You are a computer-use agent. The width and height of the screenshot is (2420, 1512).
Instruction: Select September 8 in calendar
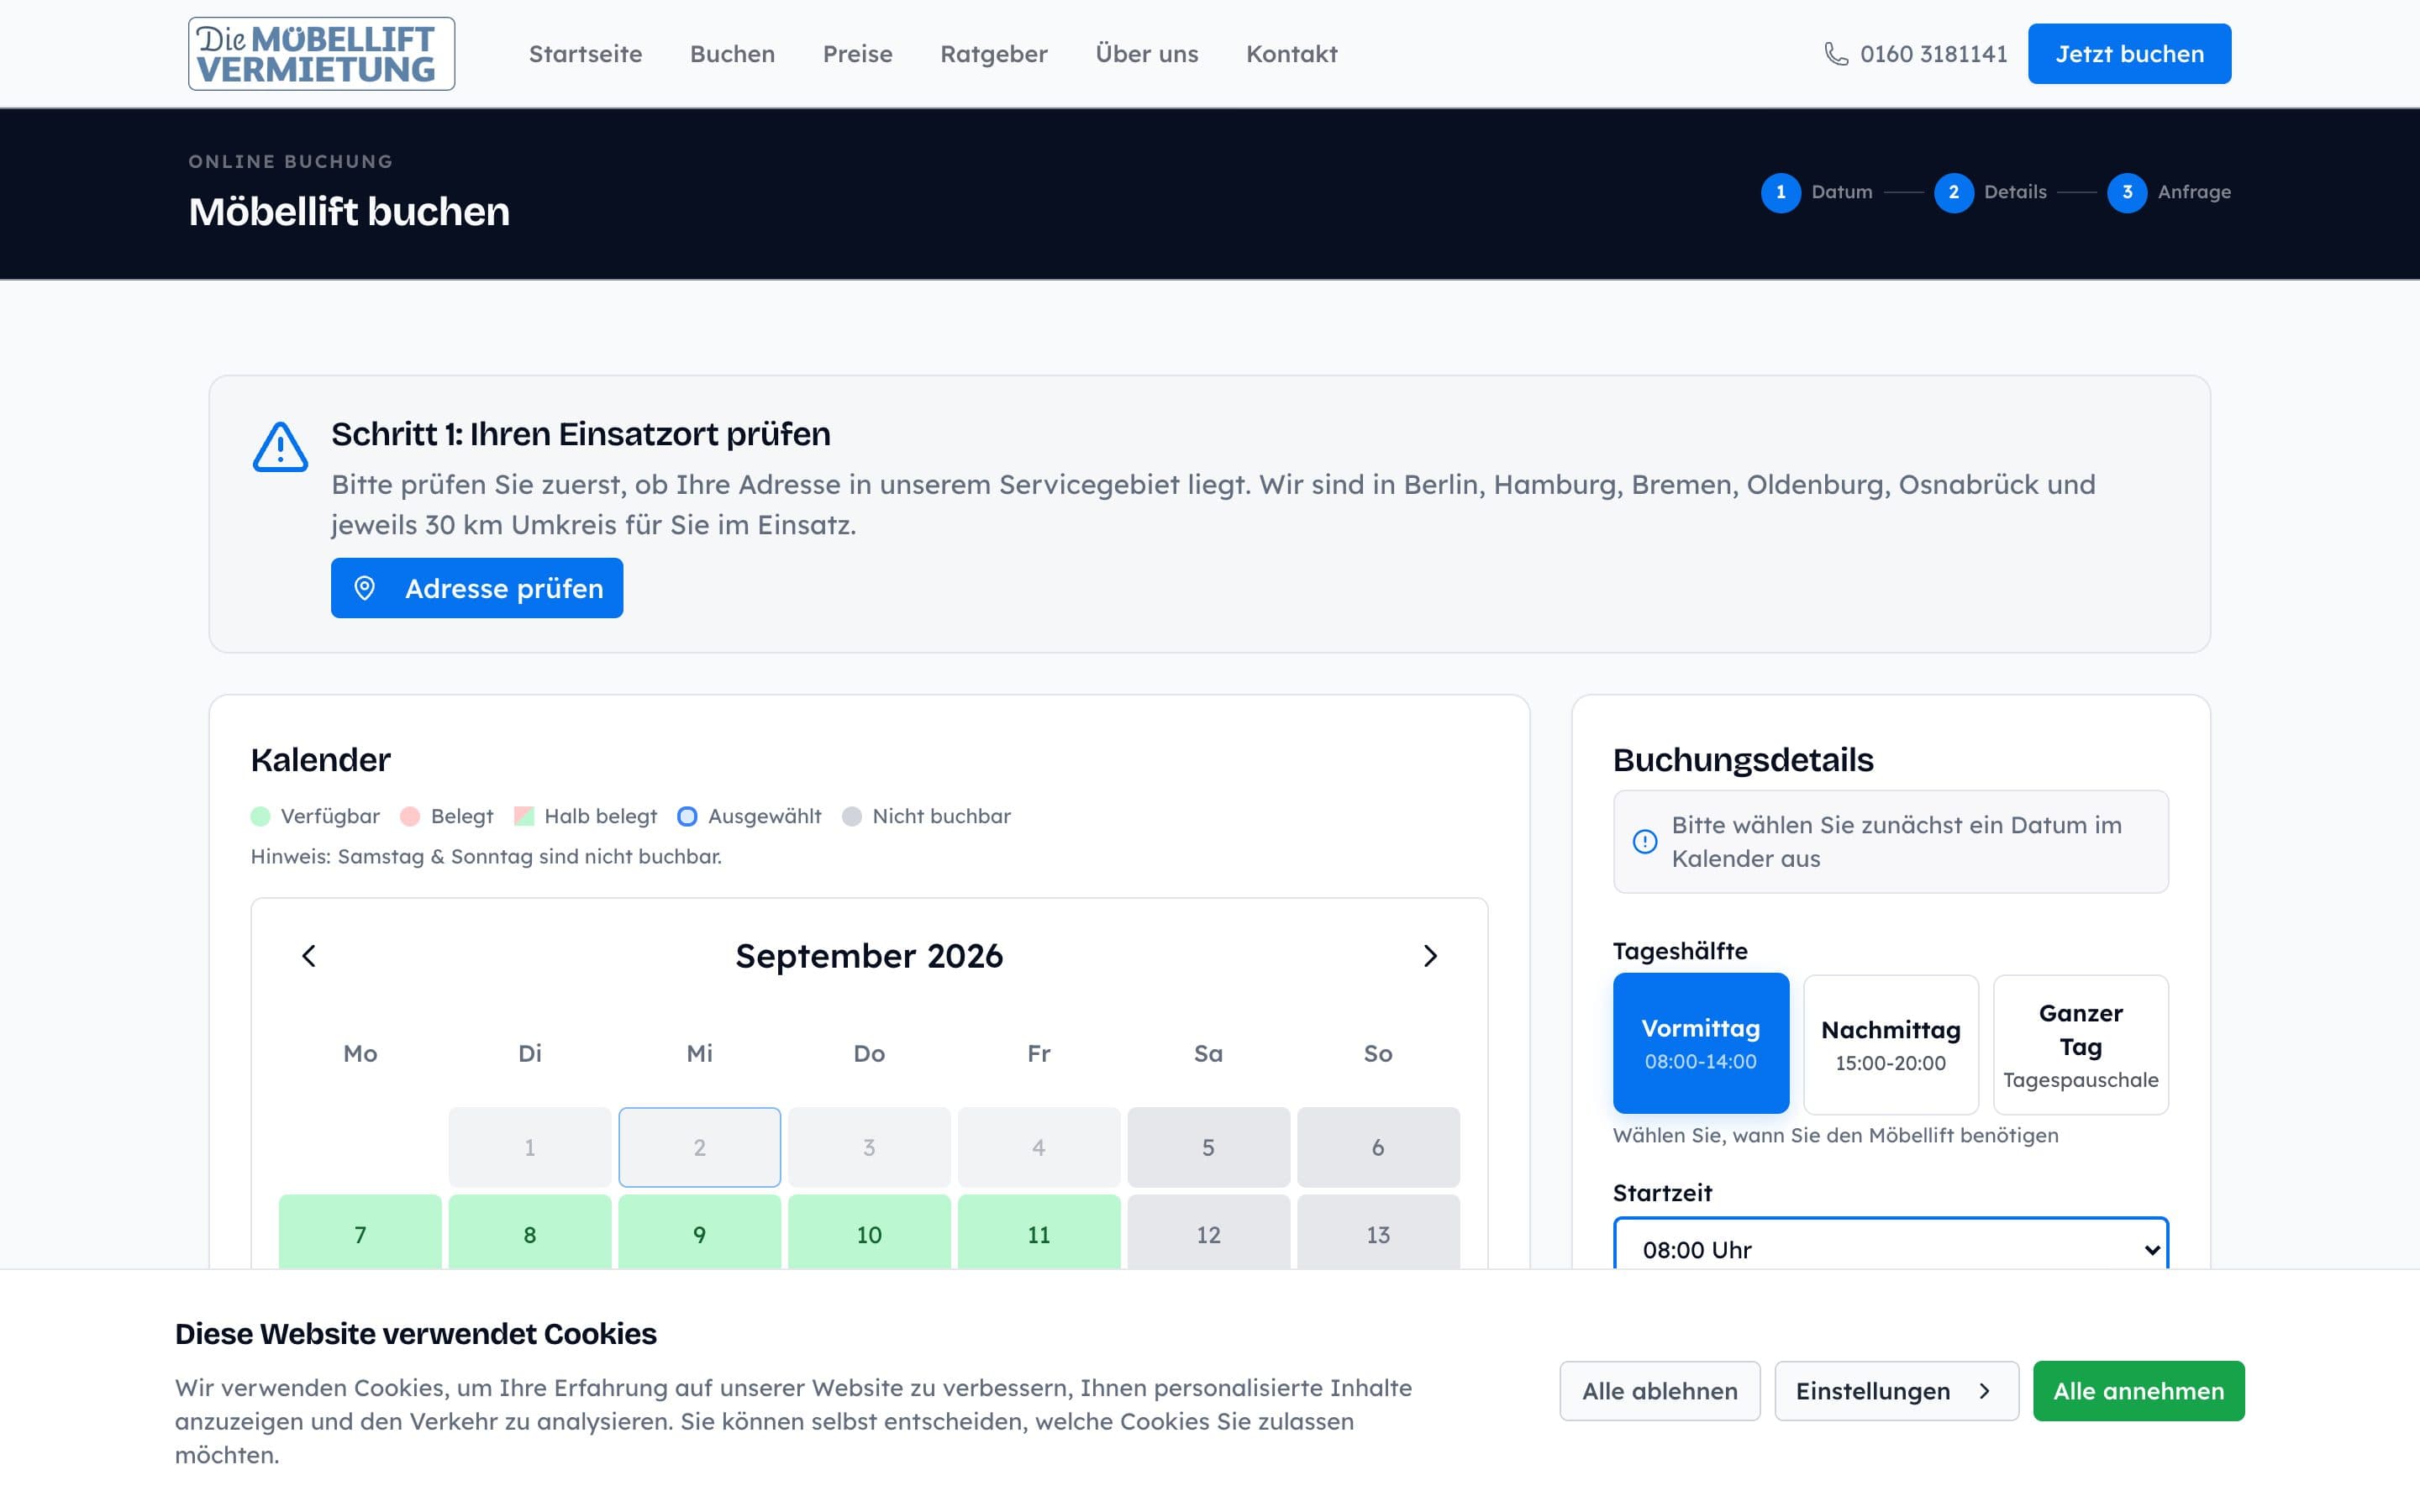530,1233
